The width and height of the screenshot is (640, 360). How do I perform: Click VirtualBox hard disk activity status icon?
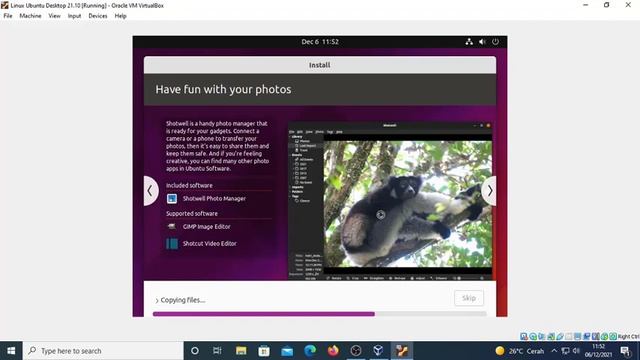pyautogui.click(x=524, y=336)
